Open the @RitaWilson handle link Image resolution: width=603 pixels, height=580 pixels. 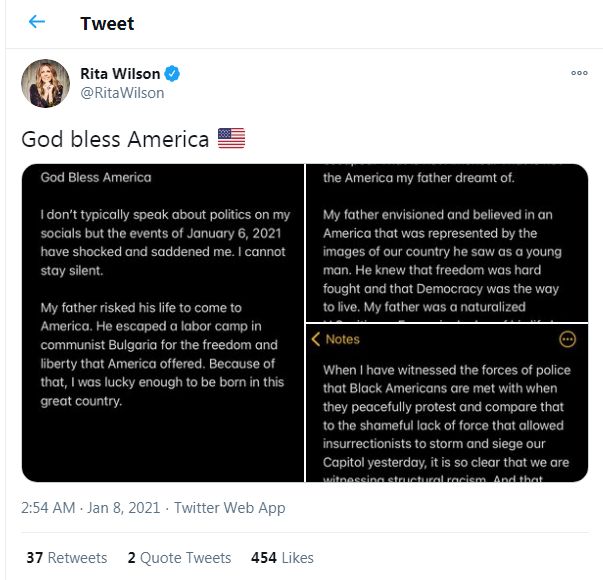pyautogui.click(x=122, y=92)
